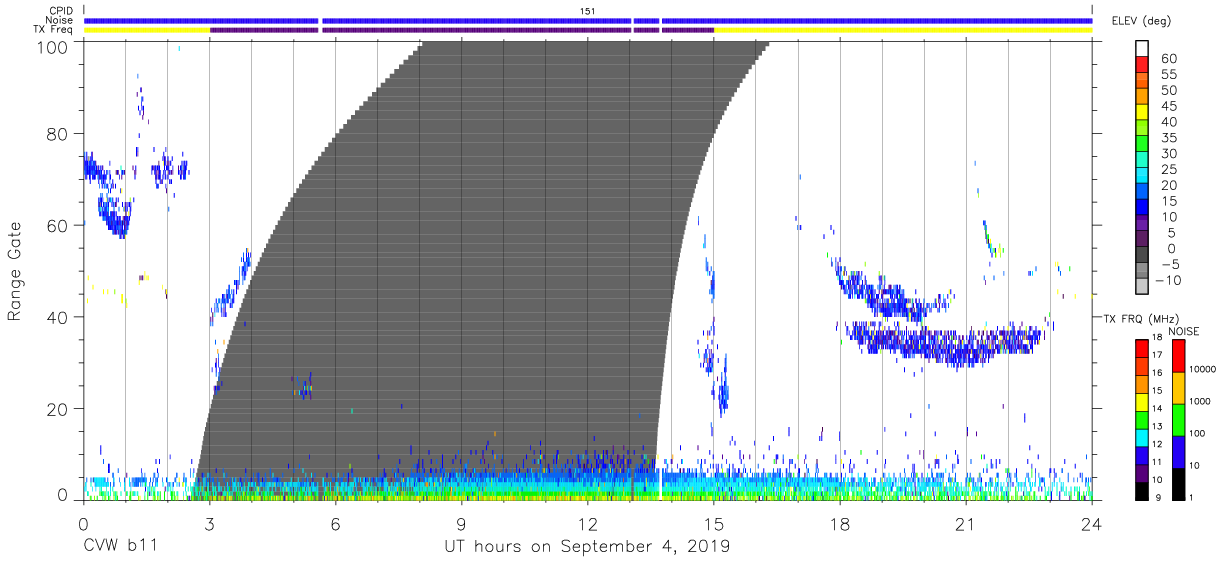This screenshot has width=1228, height=567.
Task: Click the Range Gate tick label 80
Action: click(x=59, y=134)
